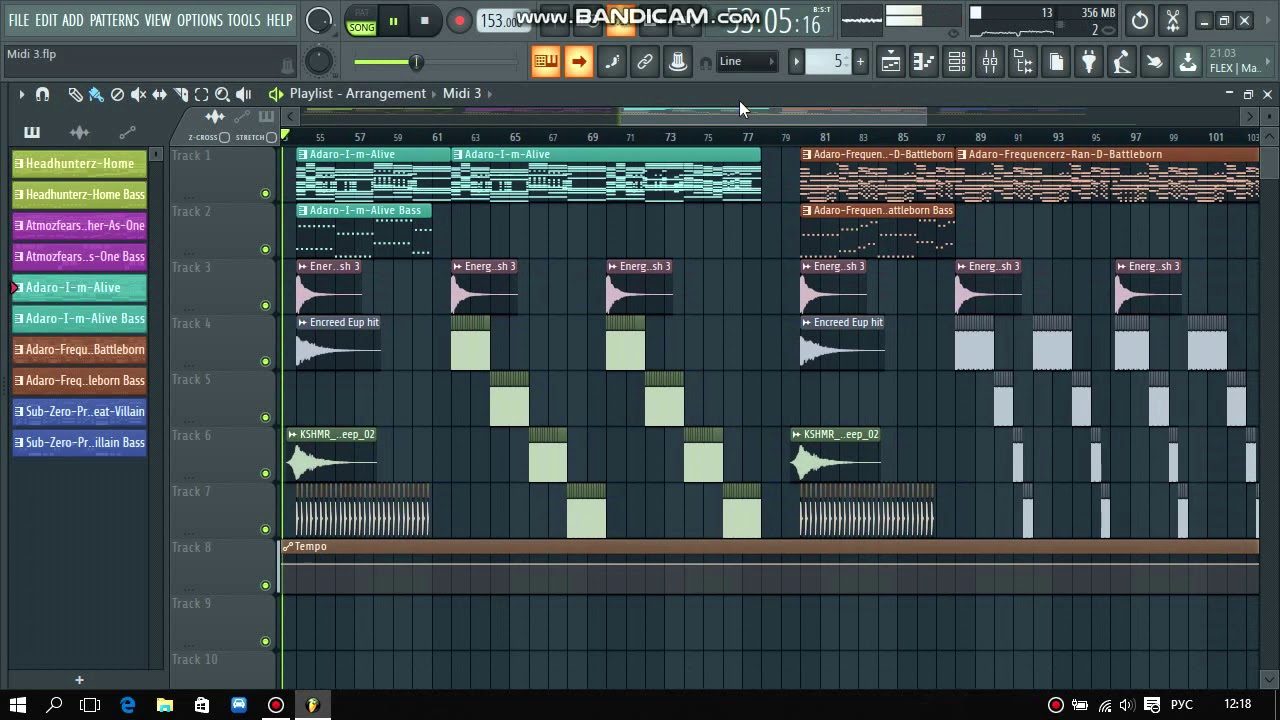The width and height of the screenshot is (1280, 720).
Task: Click the undo history circular arrow icon
Action: coord(1140,20)
